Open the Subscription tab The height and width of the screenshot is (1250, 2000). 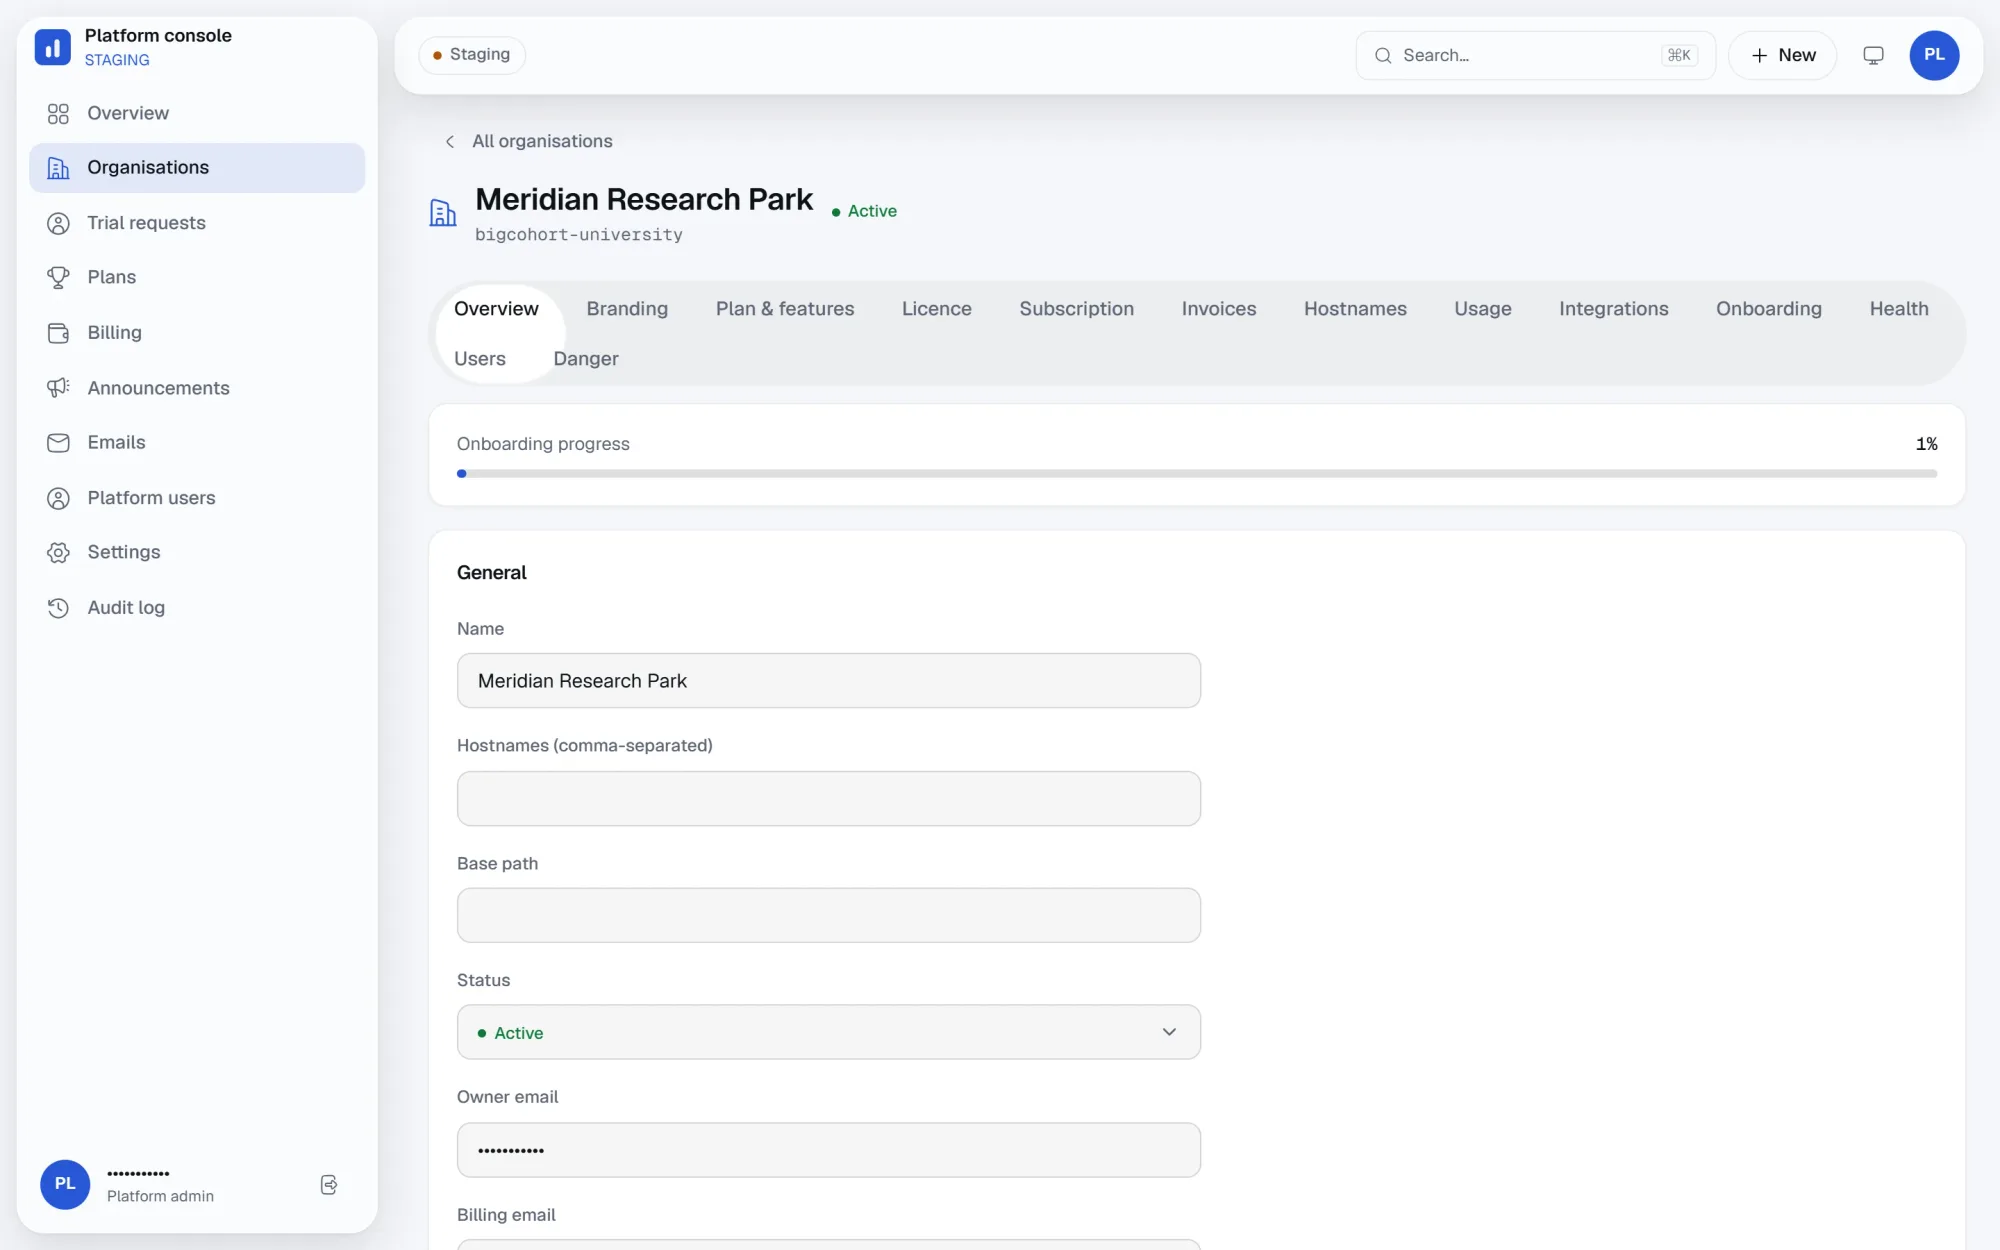1076,309
